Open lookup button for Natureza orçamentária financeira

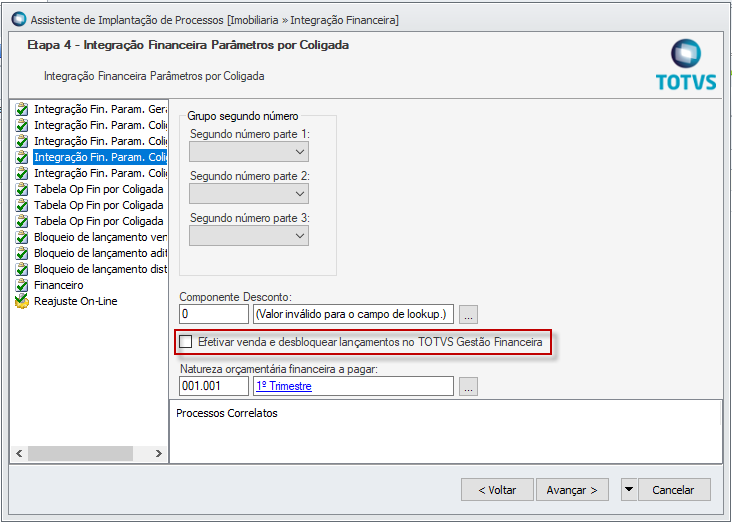pyautogui.click(x=468, y=387)
